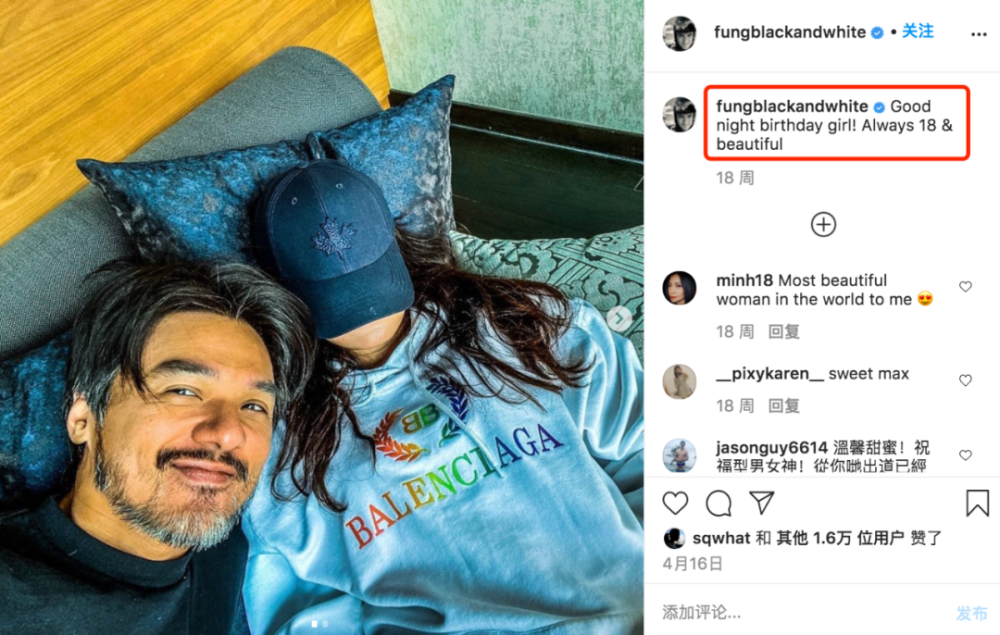The width and height of the screenshot is (1000, 635).
Task: Open the three-dot more options menu
Action: [x=979, y=34]
